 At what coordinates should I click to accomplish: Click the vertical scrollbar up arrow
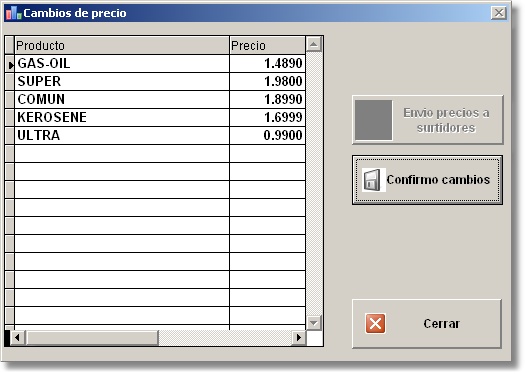pos(314,44)
